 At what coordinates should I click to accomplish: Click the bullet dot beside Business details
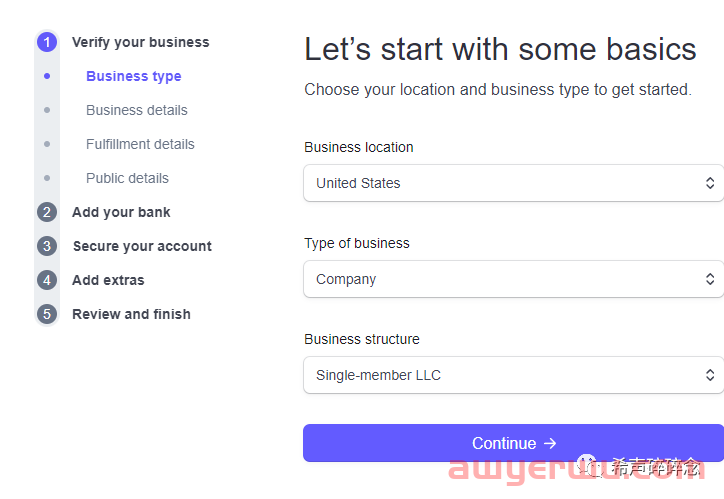pos(47,110)
